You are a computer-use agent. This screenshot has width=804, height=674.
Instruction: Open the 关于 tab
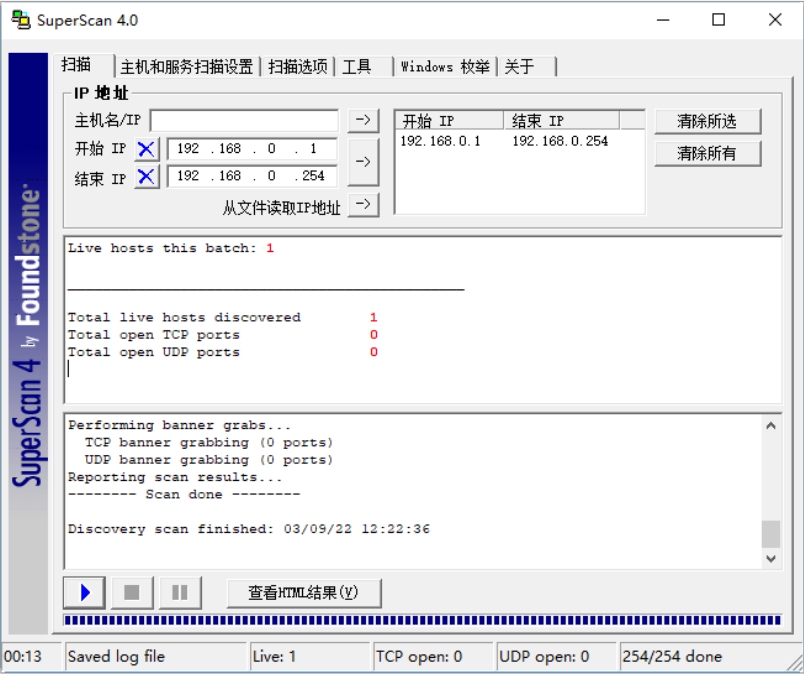[x=519, y=67]
